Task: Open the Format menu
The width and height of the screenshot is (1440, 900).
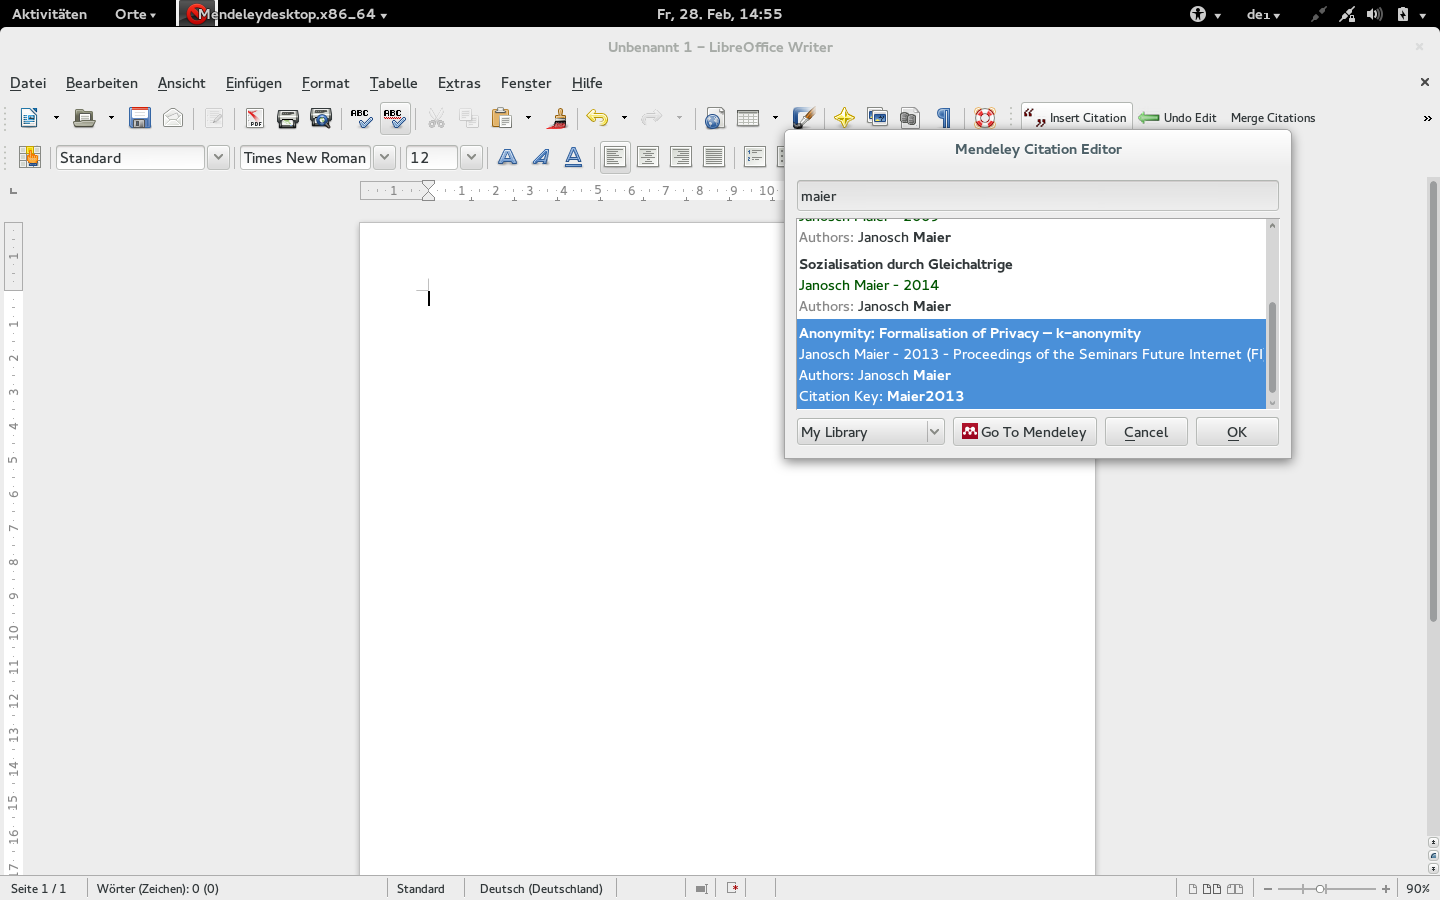Action: [x=325, y=83]
